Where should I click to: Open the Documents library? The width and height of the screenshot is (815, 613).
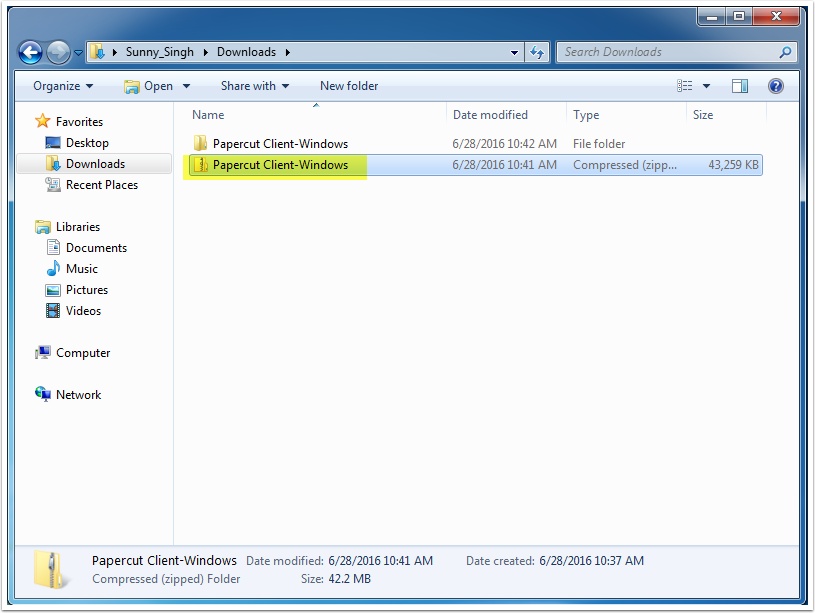96,248
